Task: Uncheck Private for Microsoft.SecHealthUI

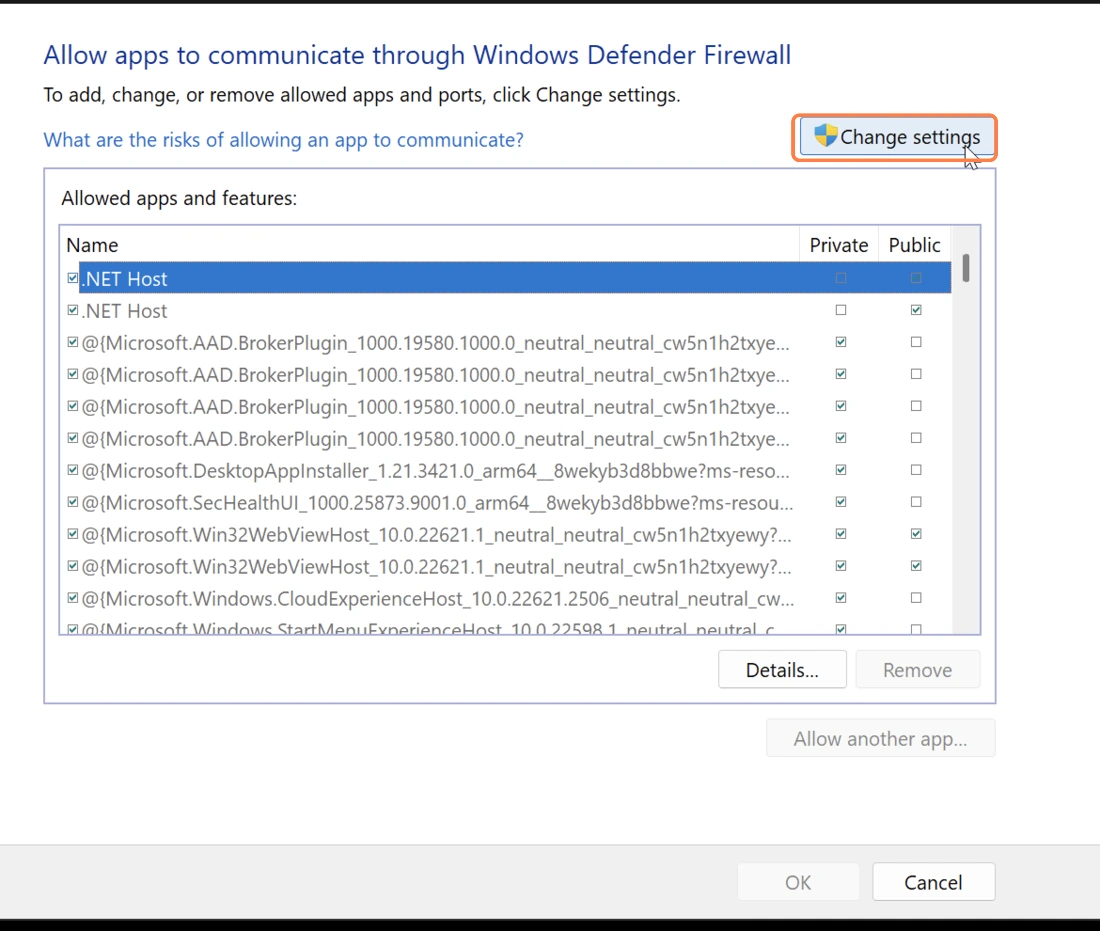Action: [x=840, y=502]
